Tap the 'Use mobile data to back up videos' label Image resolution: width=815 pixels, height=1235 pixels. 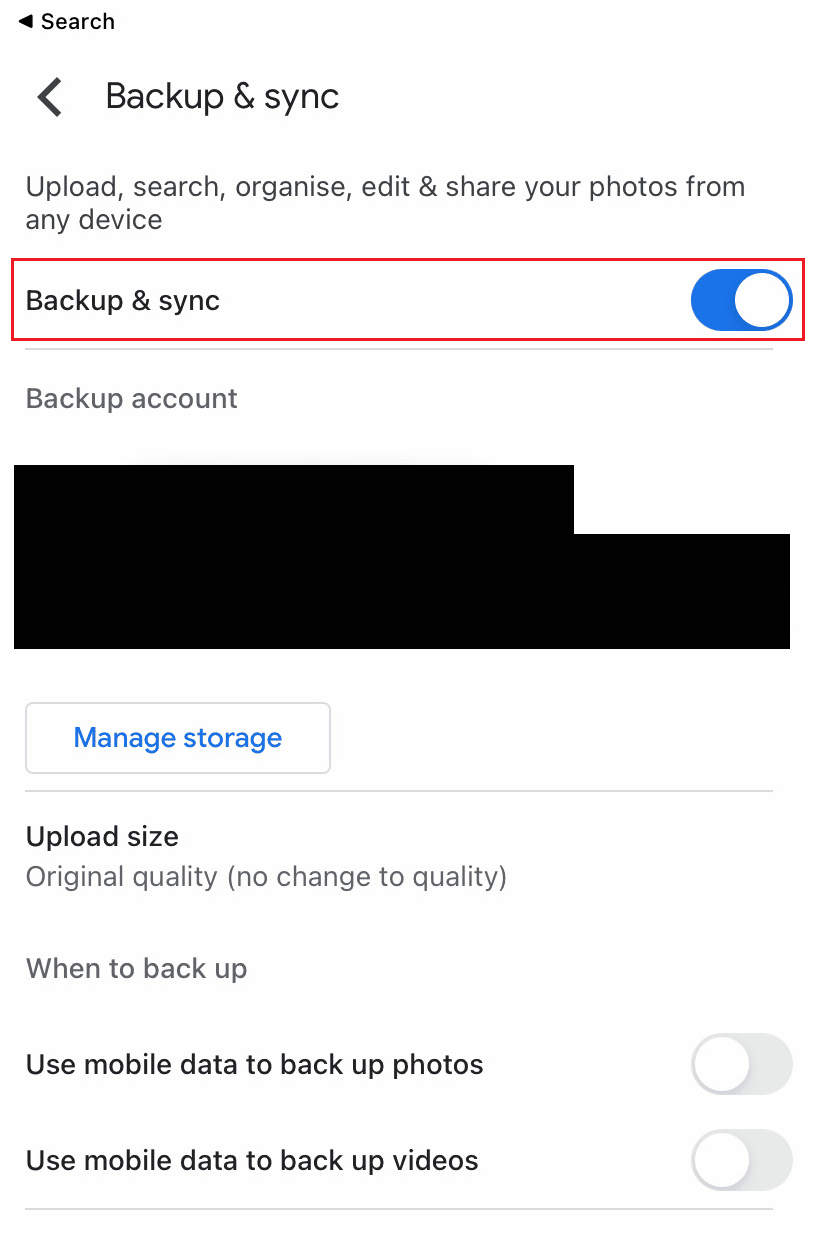pos(252,1160)
